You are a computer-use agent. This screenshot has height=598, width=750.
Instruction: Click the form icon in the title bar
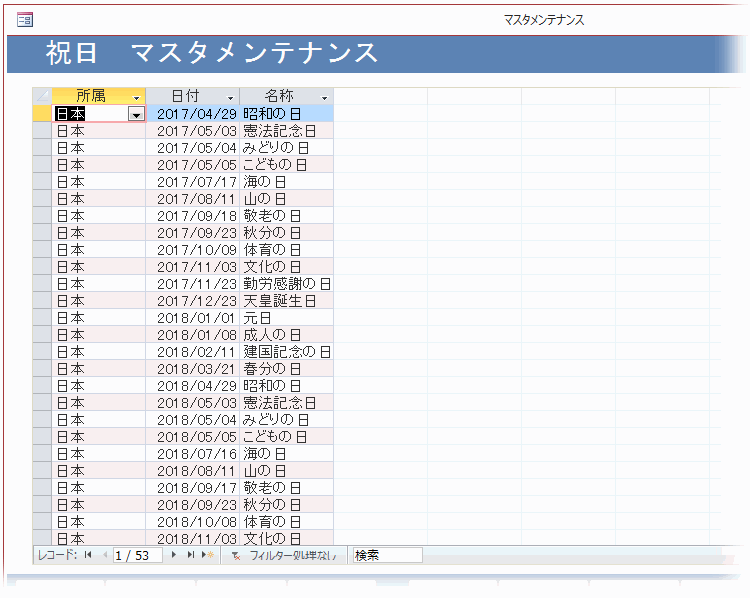coord(25,19)
